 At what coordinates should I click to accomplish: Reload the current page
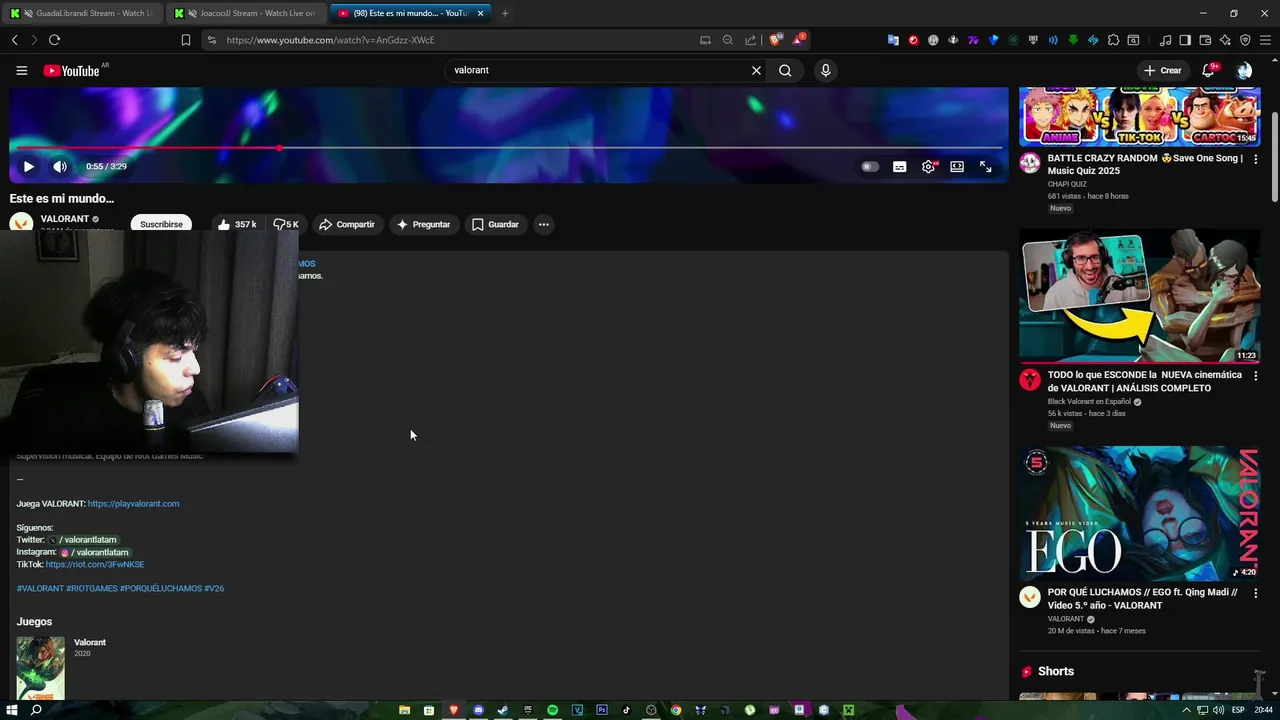point(54,40)
